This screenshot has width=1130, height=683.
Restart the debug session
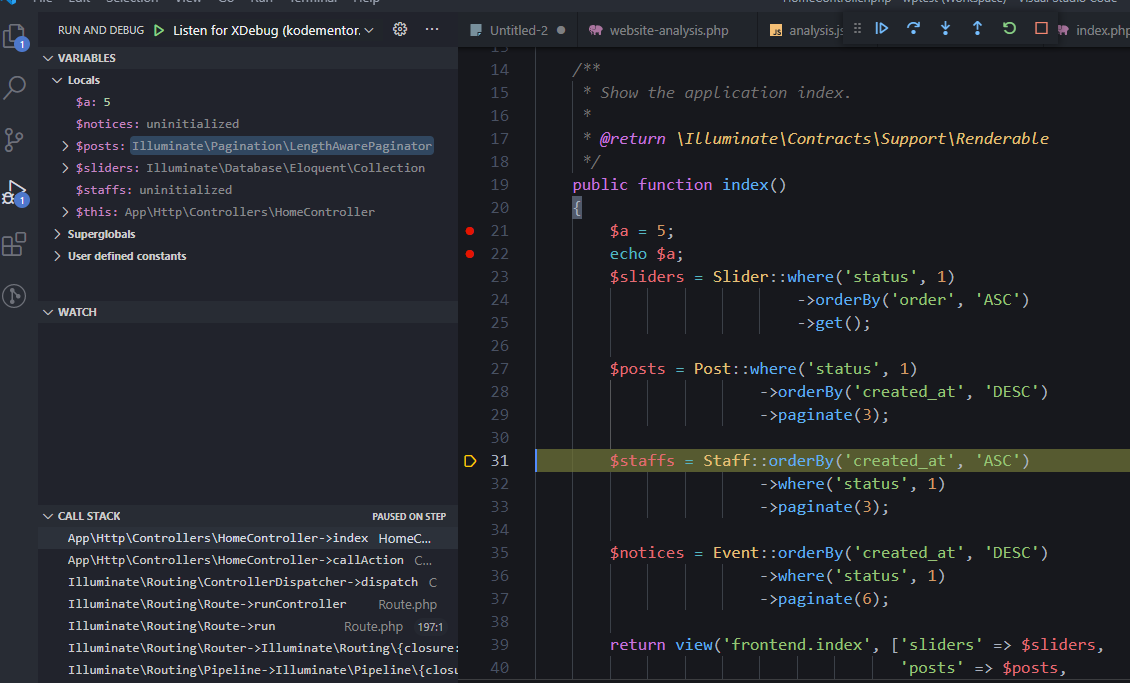1009,29
